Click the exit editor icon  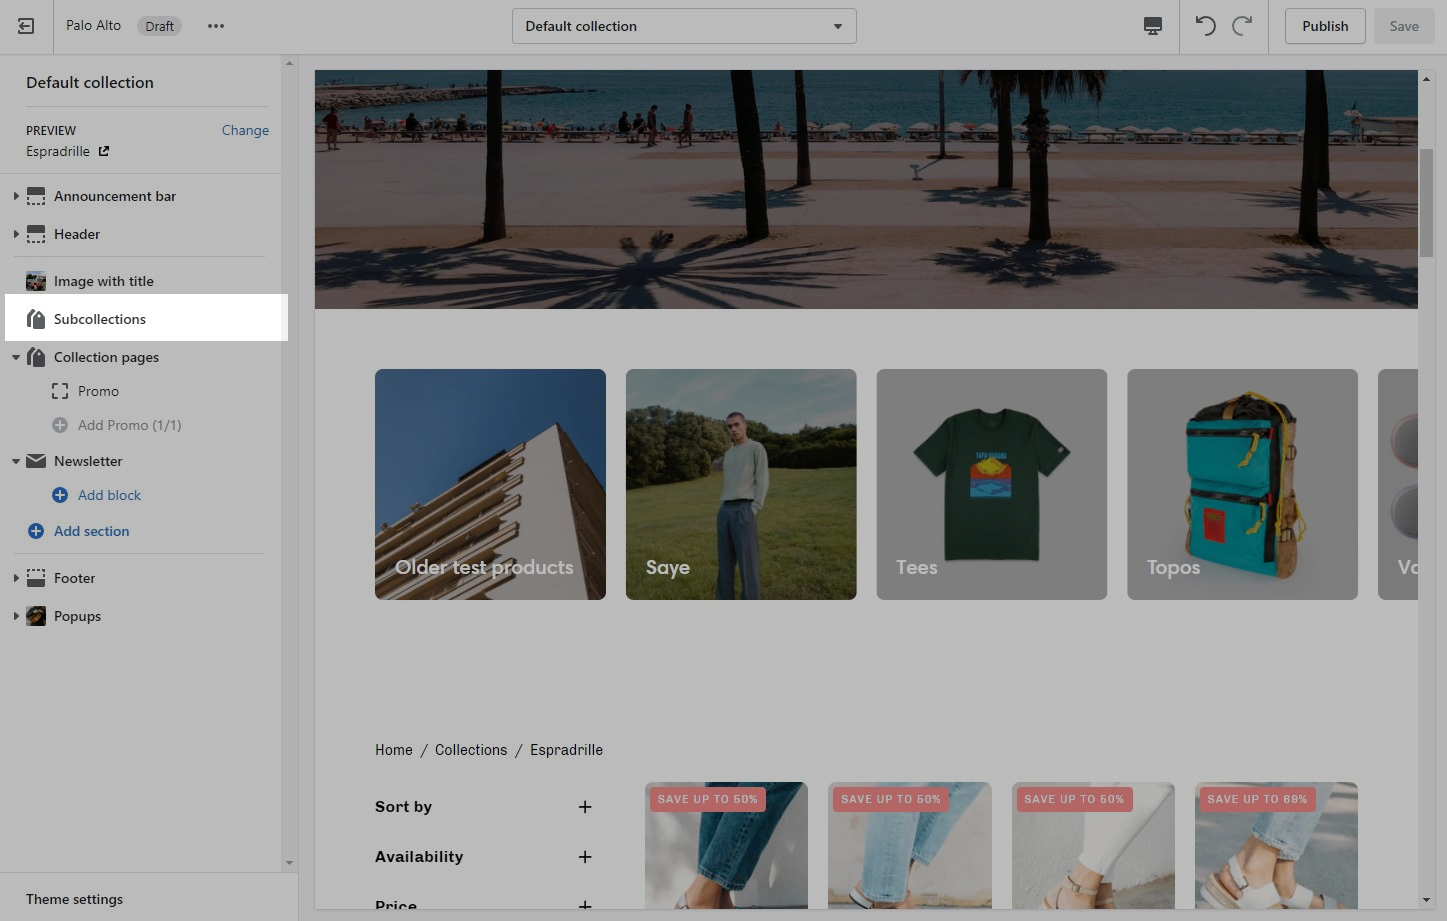coord(26,26)
